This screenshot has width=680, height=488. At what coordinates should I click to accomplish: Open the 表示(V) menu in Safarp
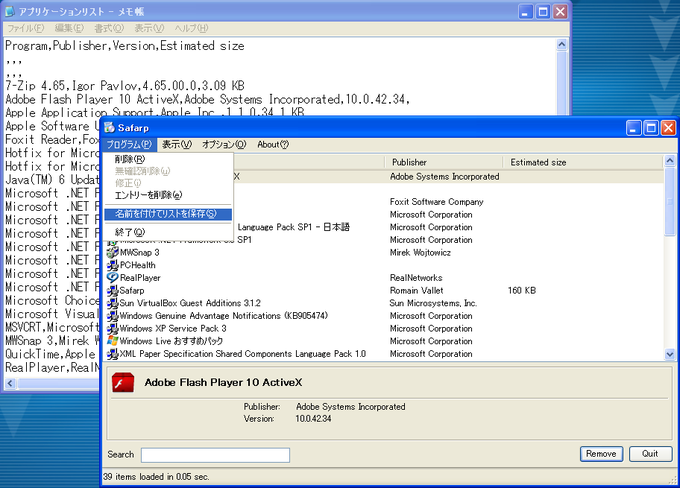(x=177, y=144)
